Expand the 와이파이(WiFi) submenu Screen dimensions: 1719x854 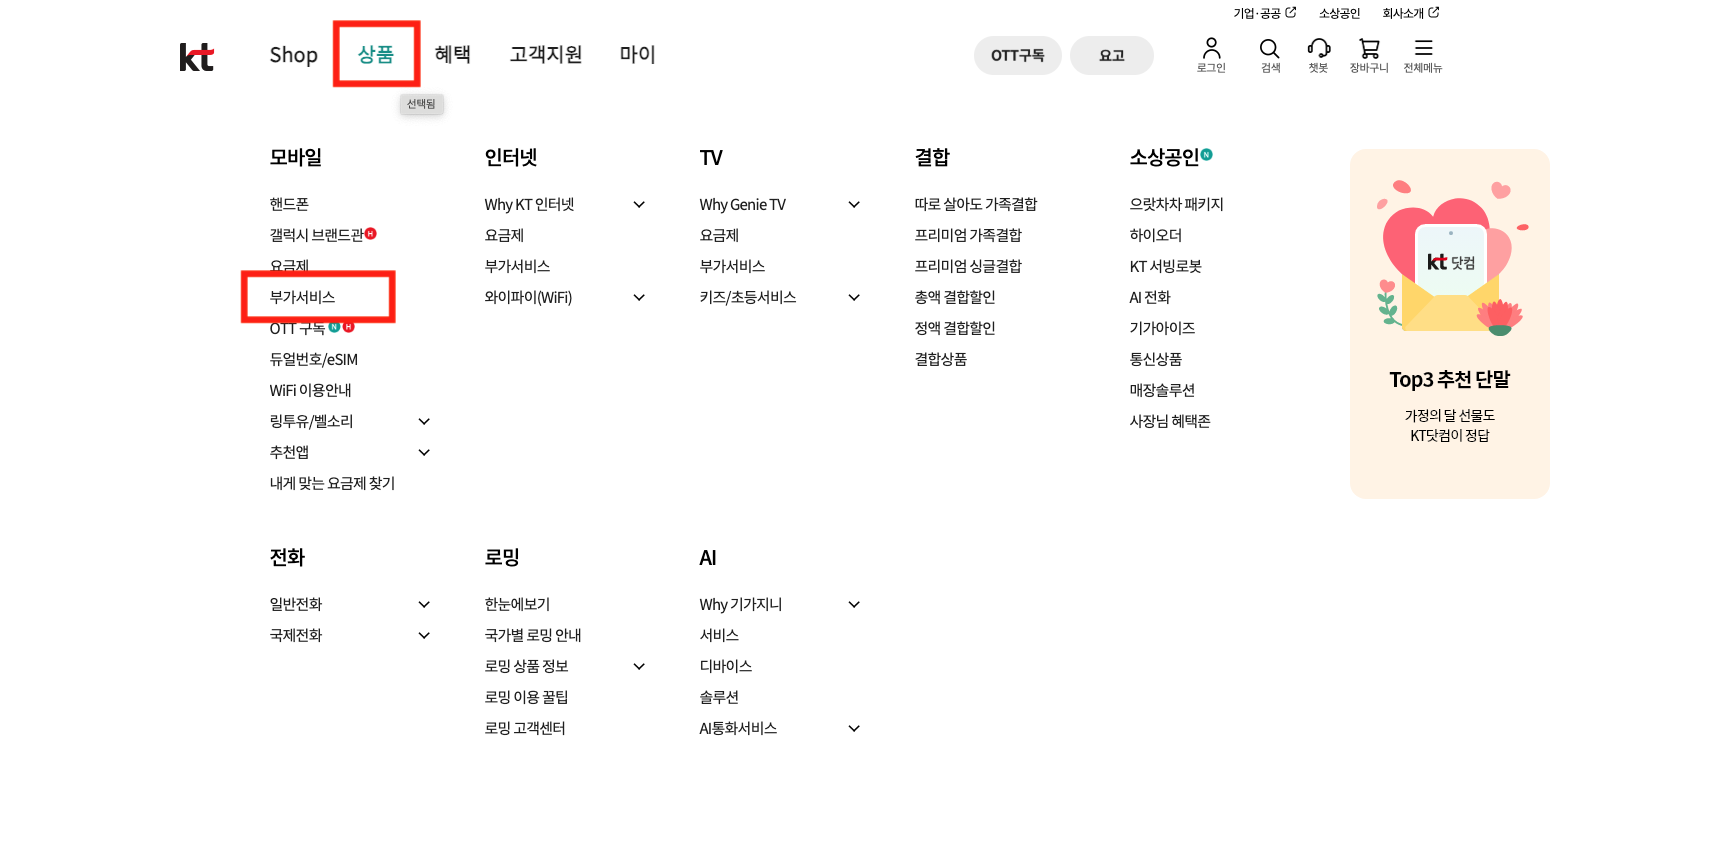(639, 298)
